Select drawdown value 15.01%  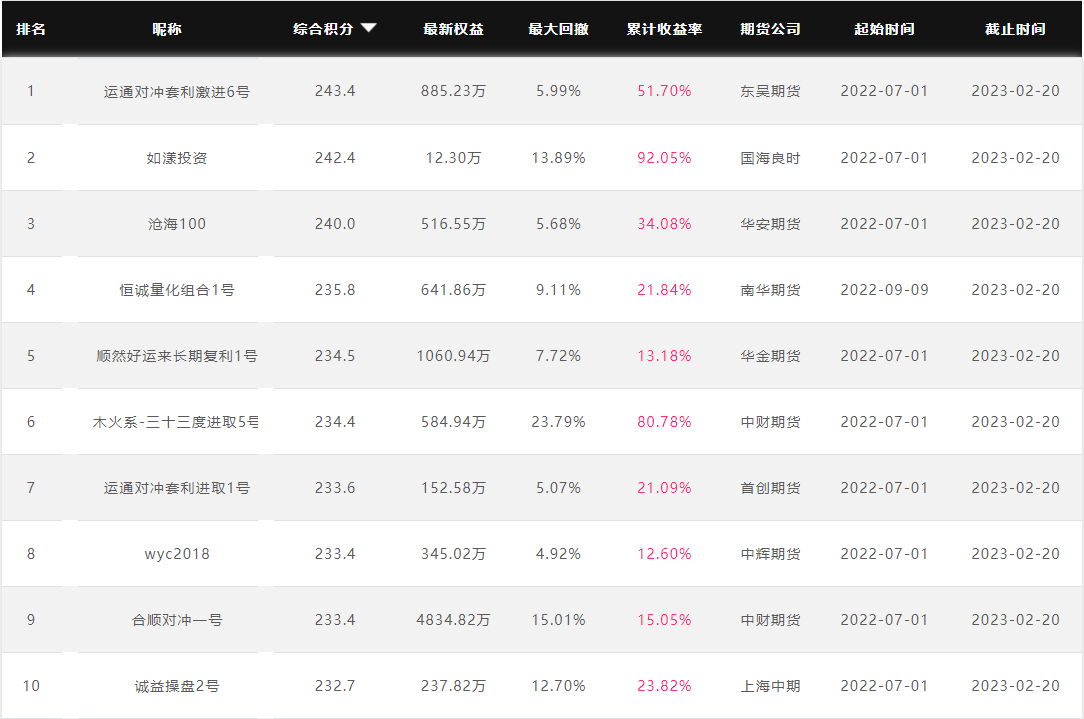point(559,620)
